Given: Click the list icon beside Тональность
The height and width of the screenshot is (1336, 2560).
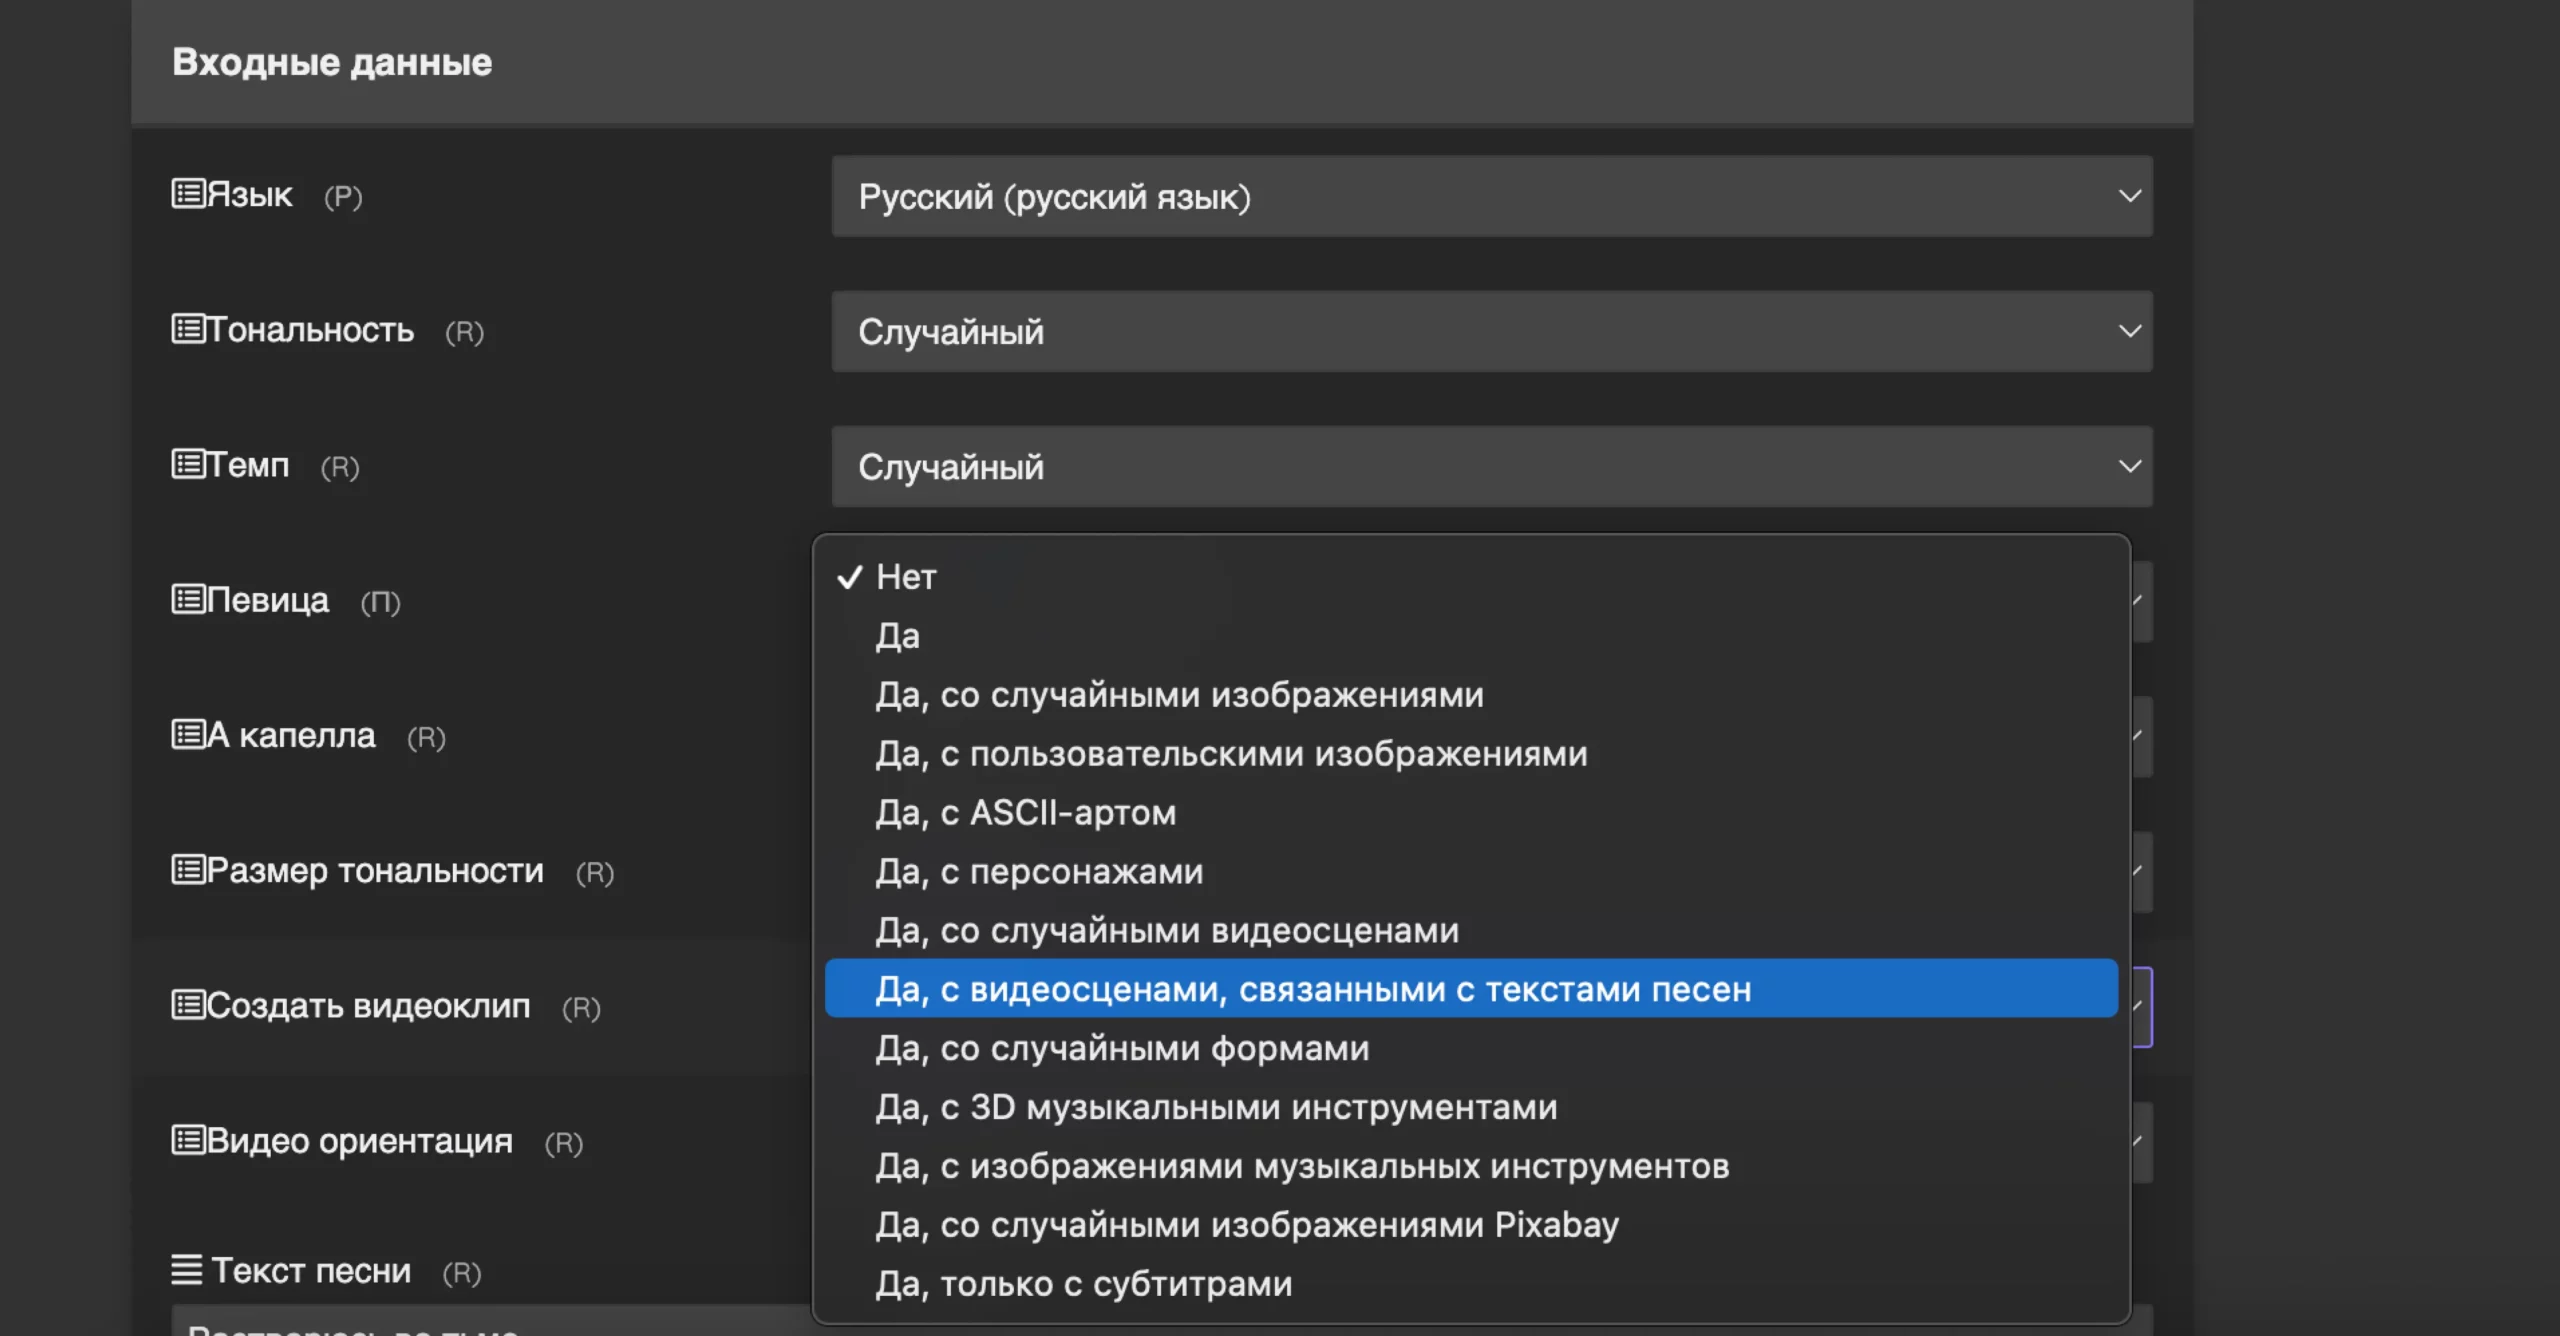Looking at the screenshot, I should tap(188, 328).
